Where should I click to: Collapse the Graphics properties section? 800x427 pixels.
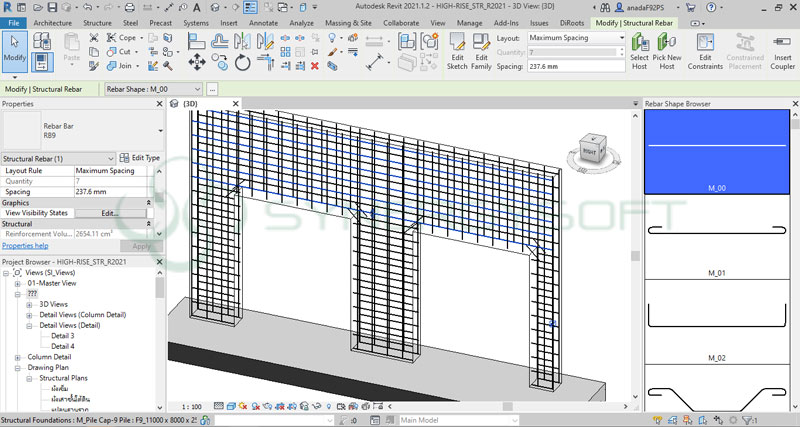[148, 202]
